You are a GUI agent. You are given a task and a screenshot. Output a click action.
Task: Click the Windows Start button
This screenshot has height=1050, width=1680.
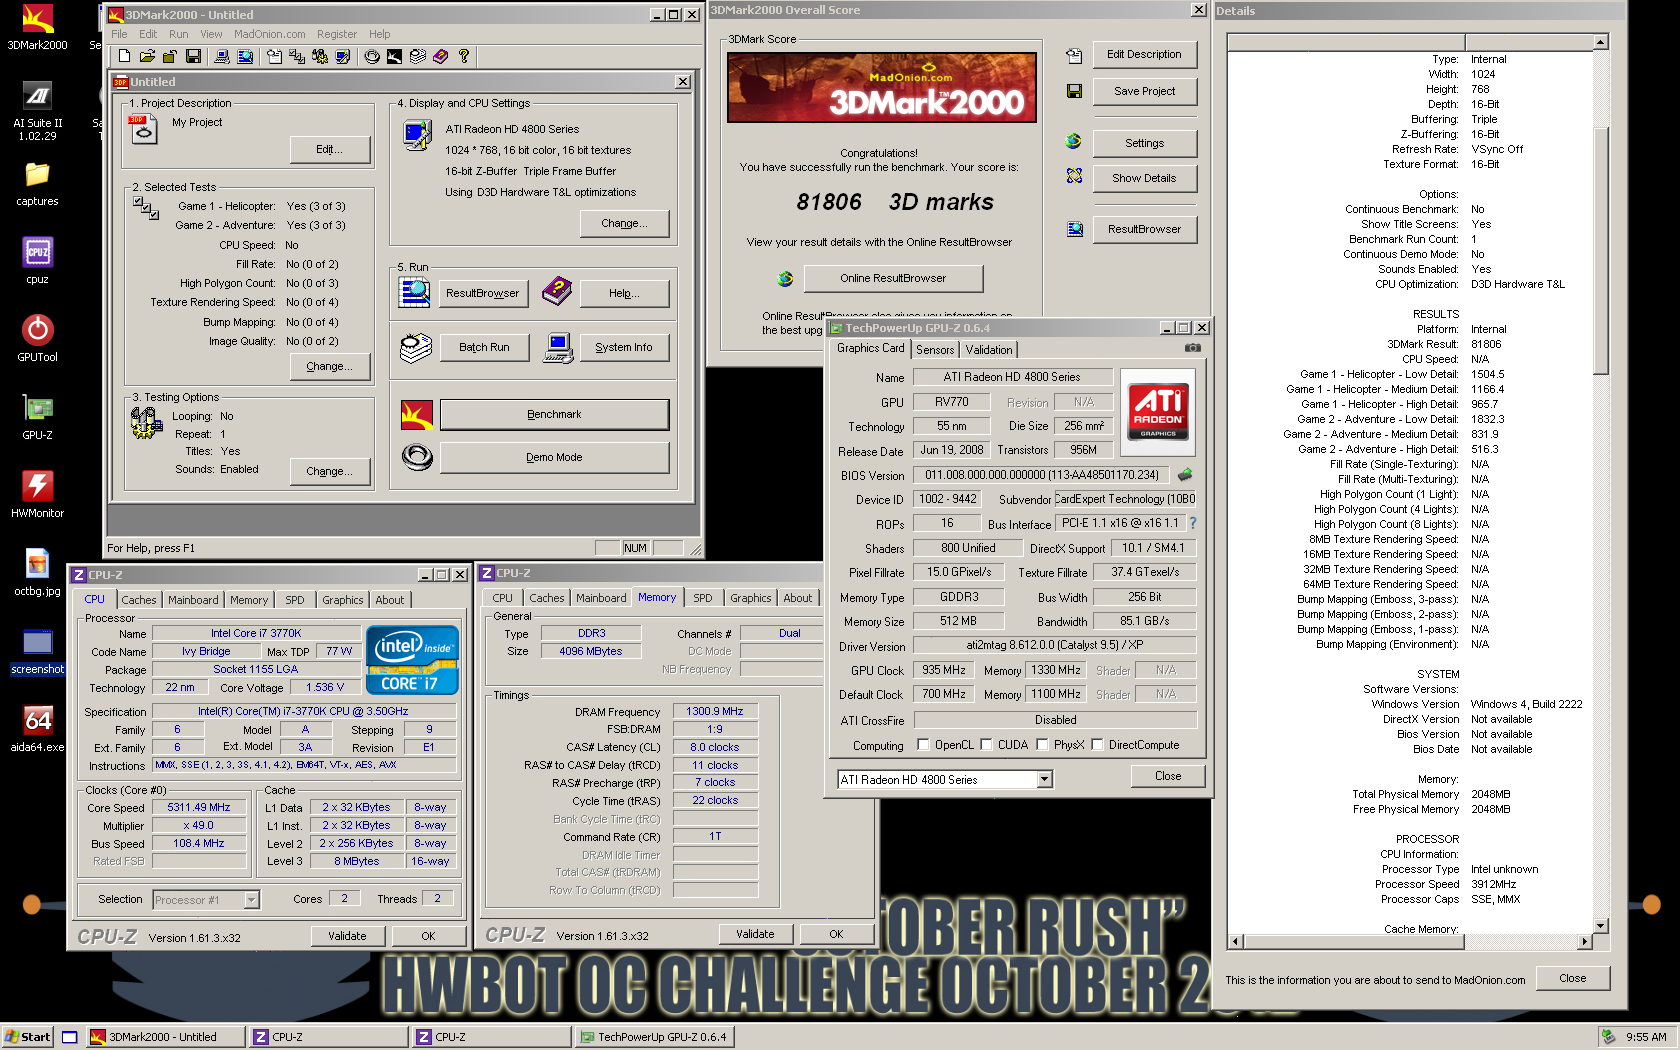pyautogui.click(x=27, y=1037)
